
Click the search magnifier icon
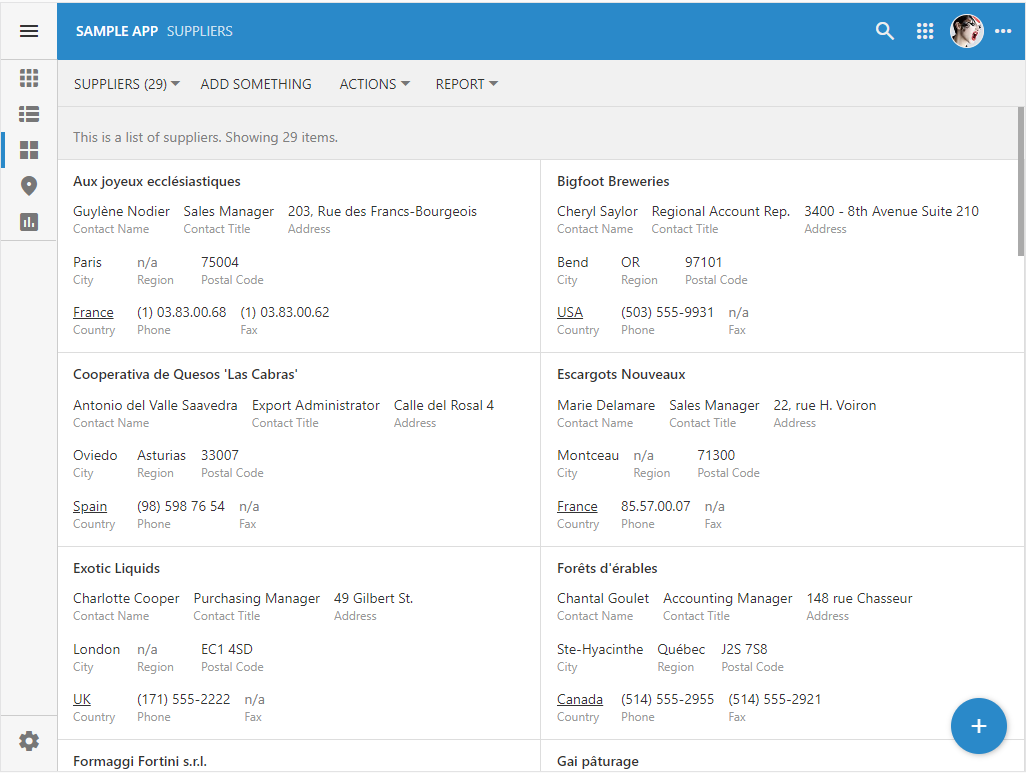885,31
